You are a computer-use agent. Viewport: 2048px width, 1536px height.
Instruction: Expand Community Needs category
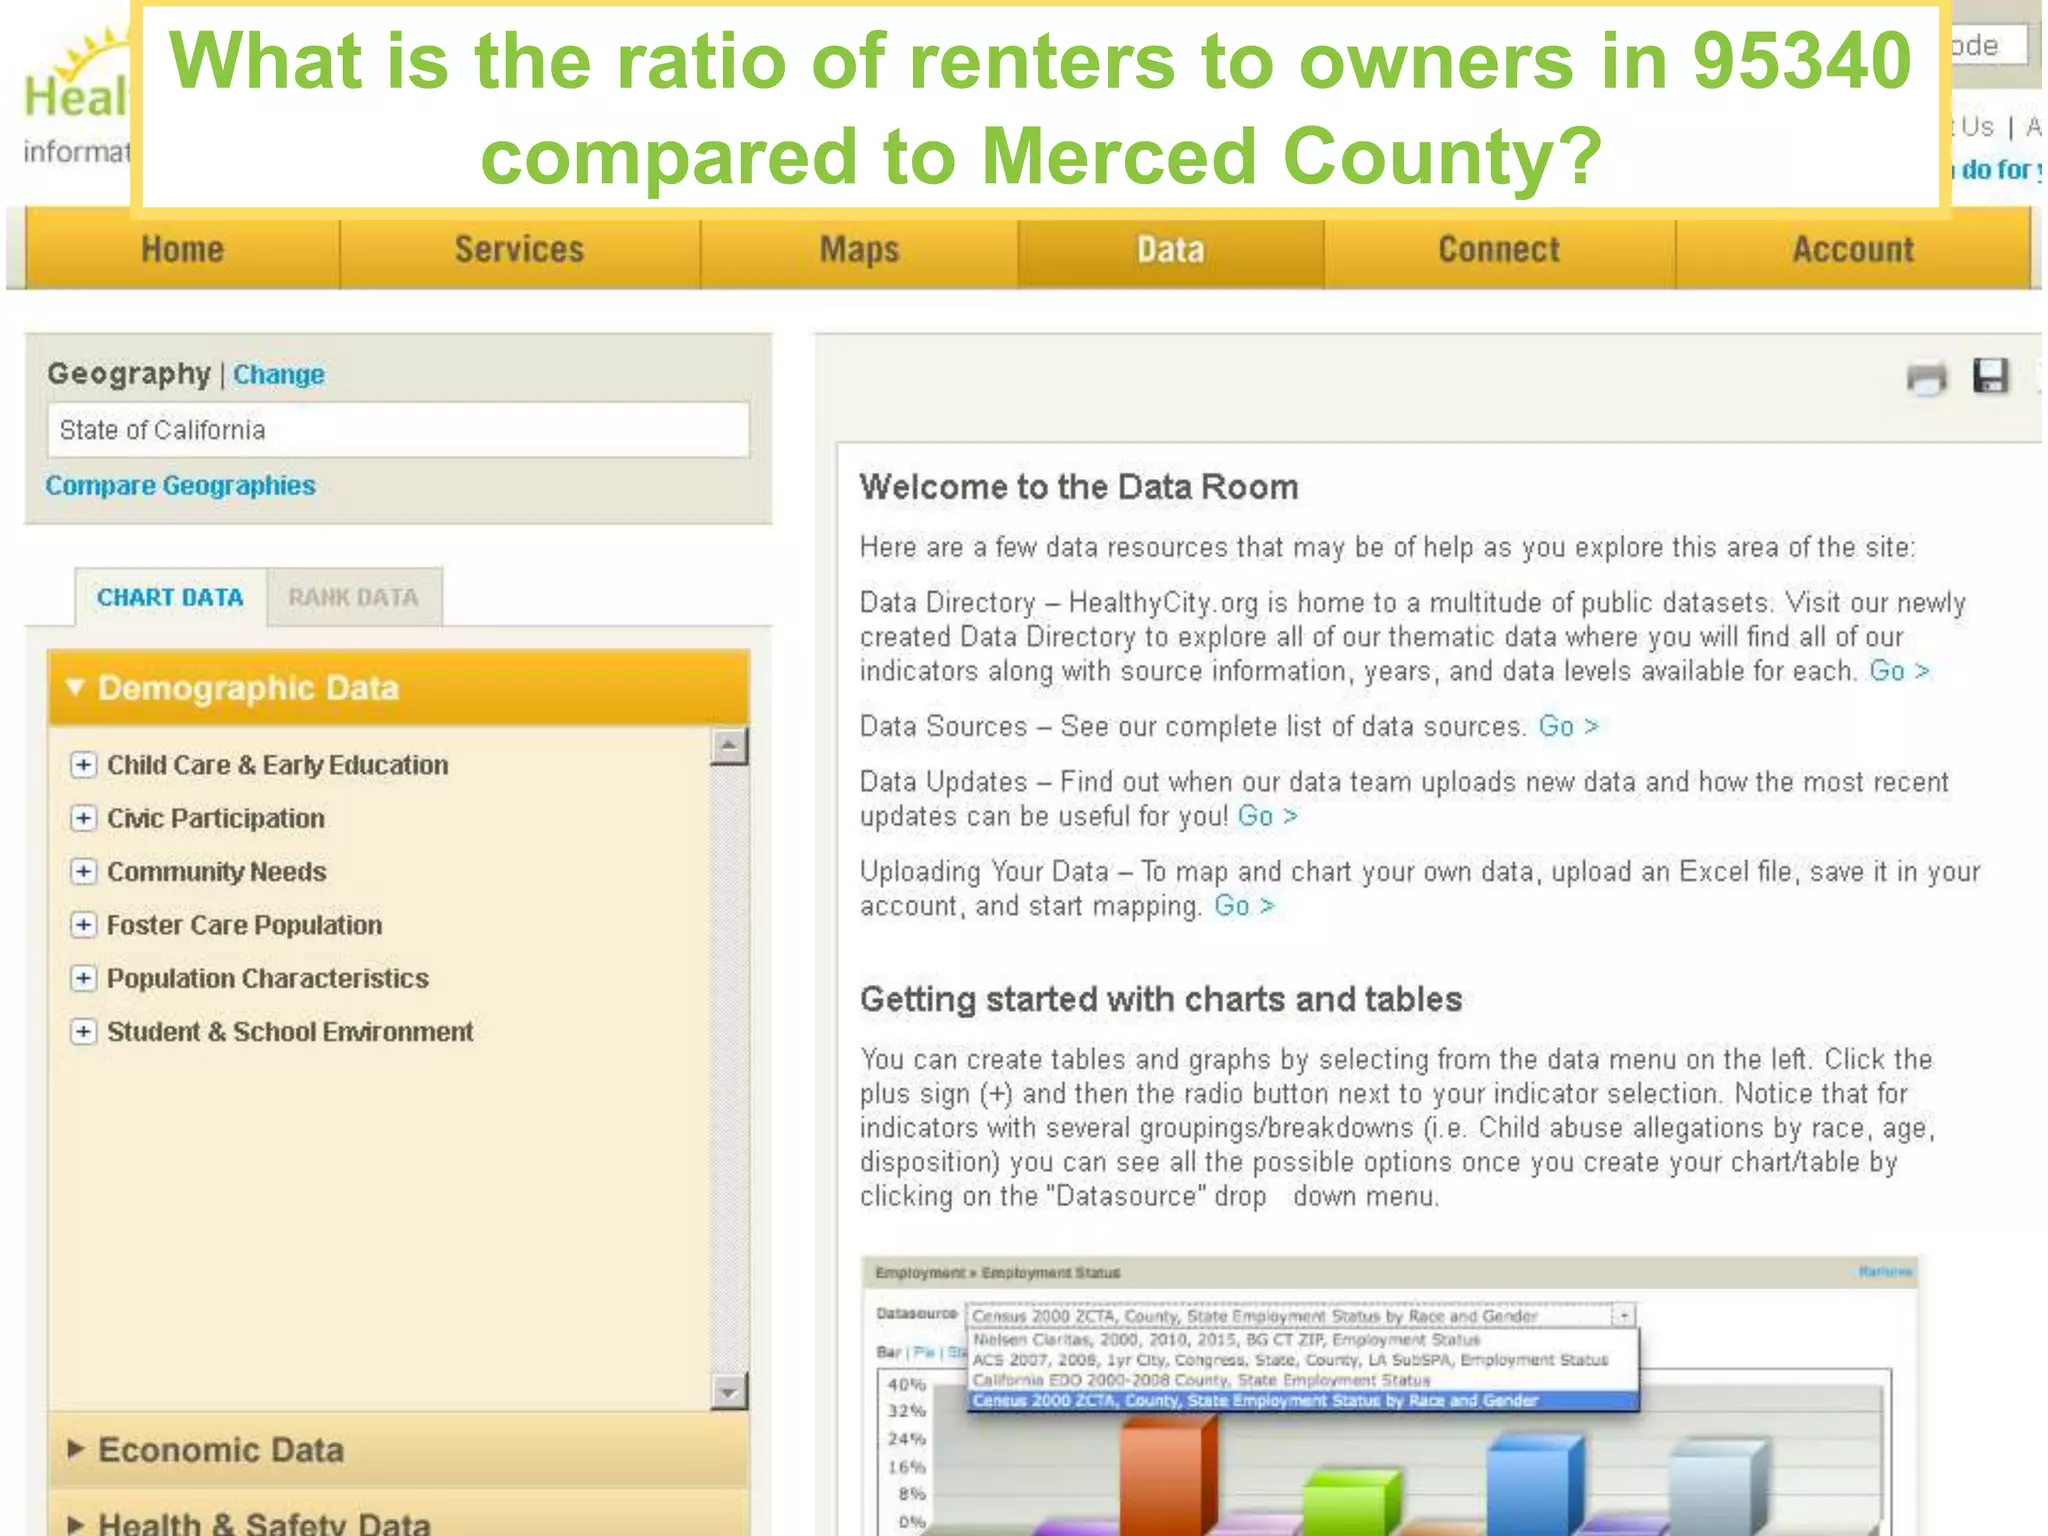83,871
